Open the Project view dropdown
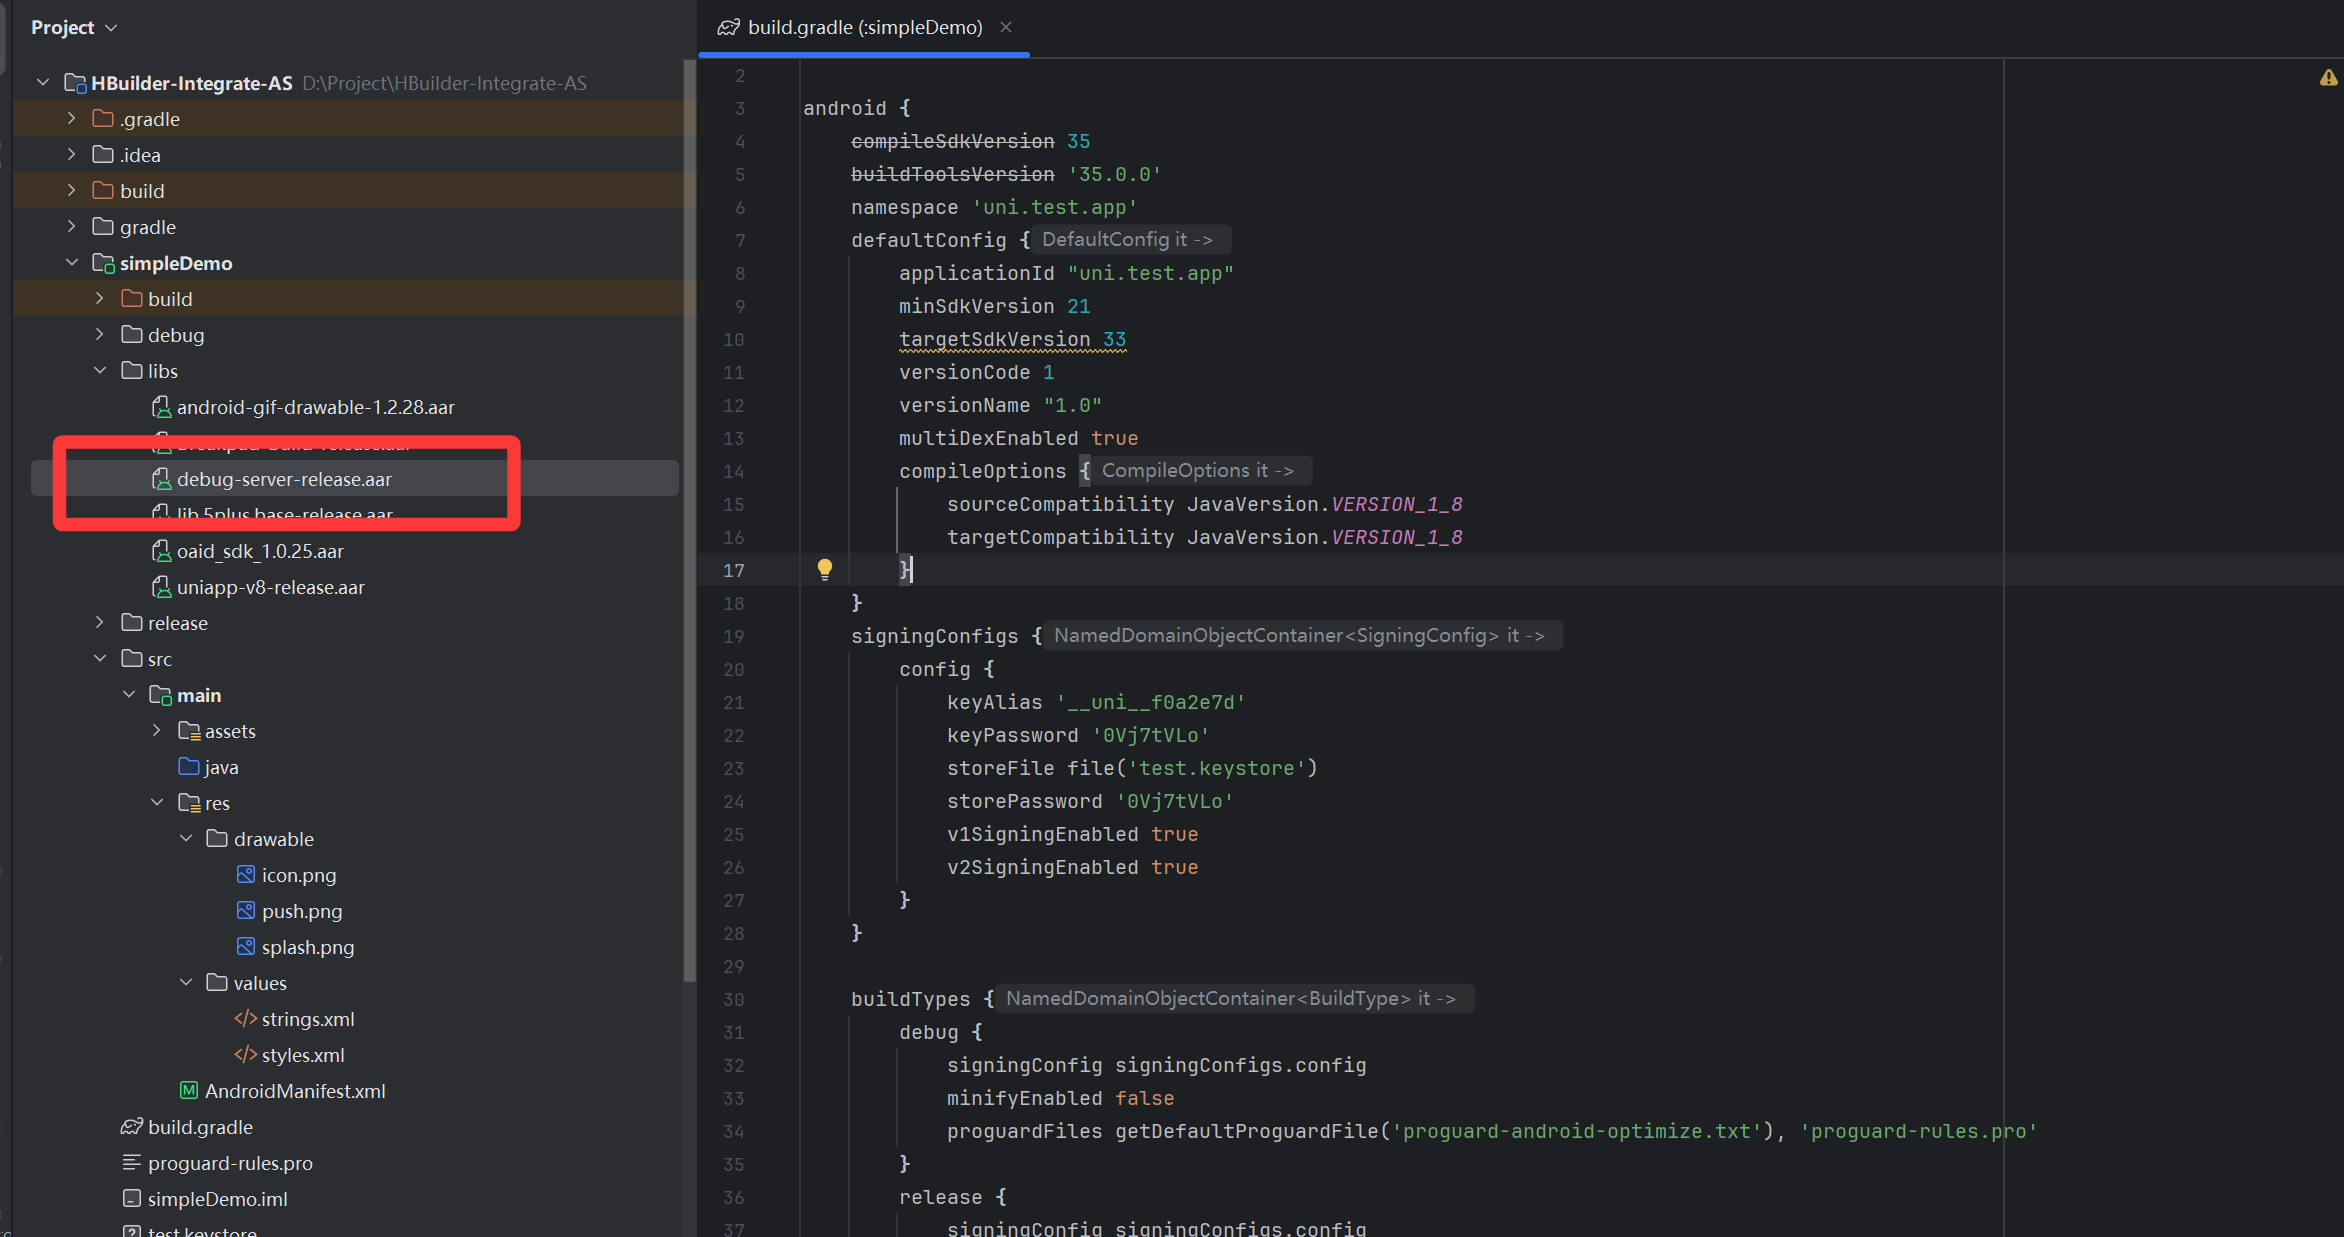The width and height of the screenshot is (2344, 1237). coord(74,27)
